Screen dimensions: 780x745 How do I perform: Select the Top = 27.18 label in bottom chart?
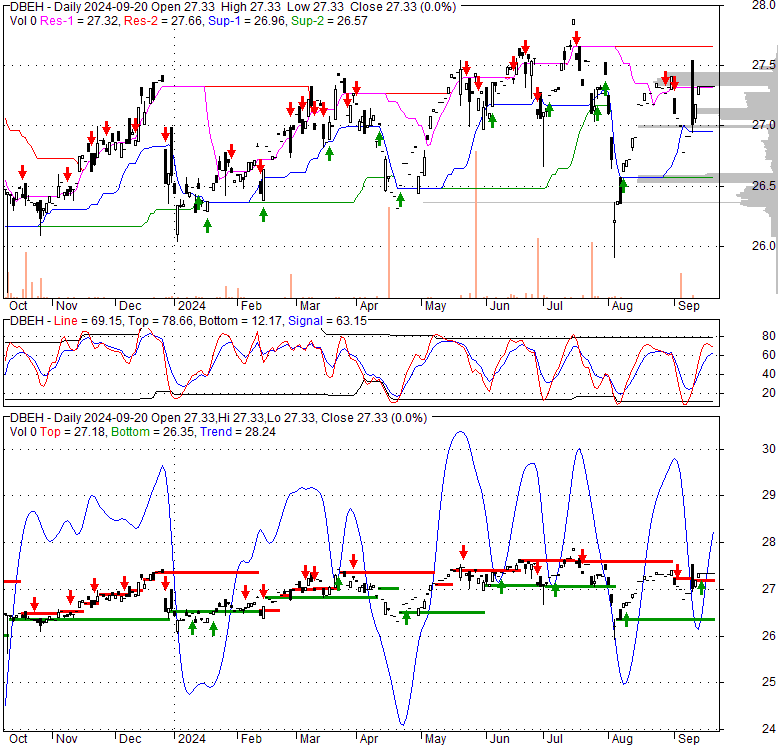pos(73,432)
